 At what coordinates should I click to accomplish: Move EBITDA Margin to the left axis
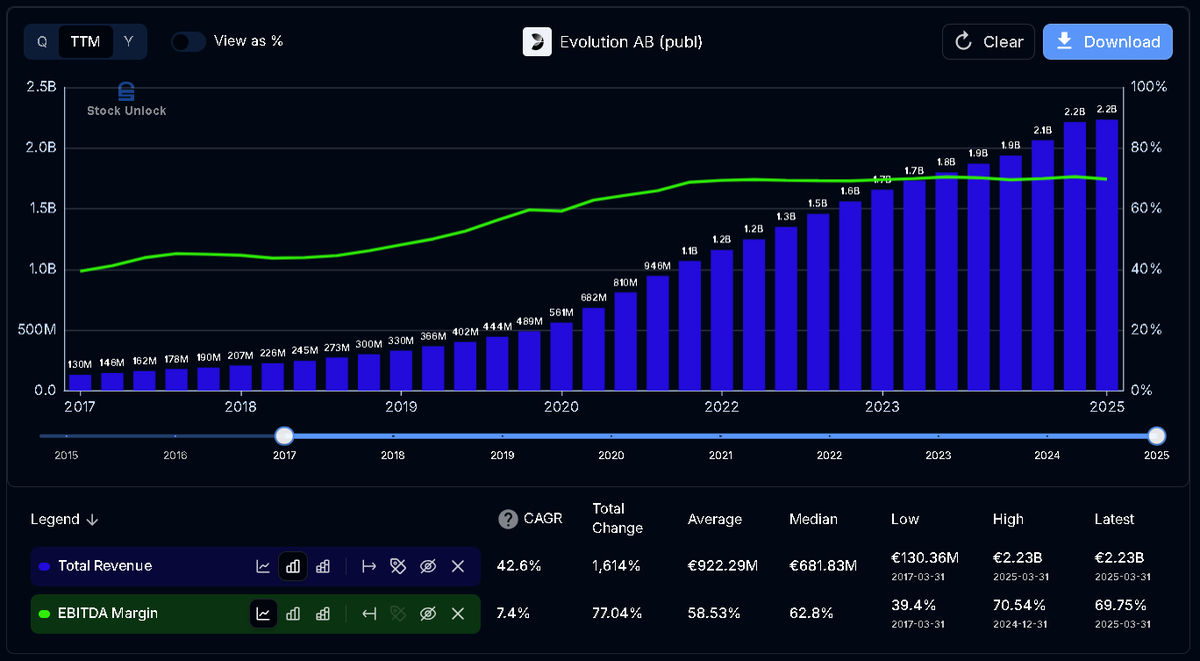click(369, 613)
